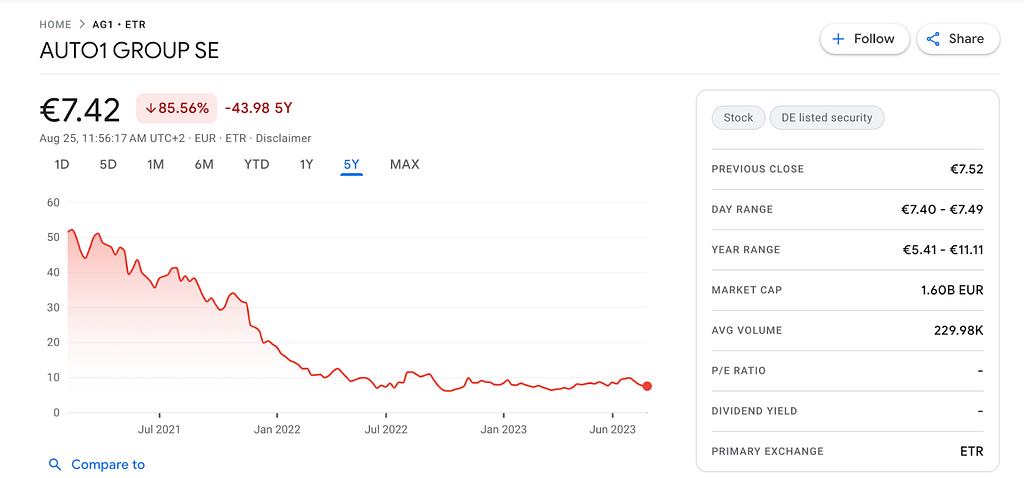Click the Jul 2021 axis label
The height and width of the screenshot is (478, 1024).
point(159,430)
